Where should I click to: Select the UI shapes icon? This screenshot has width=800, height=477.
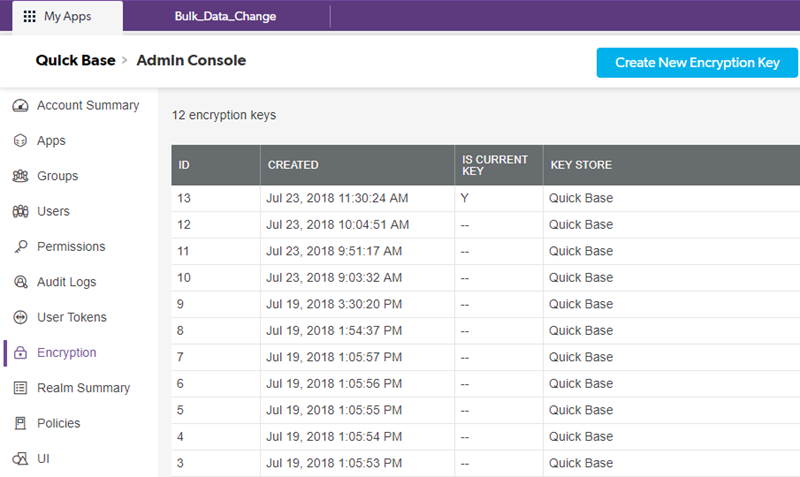pyautogui.click(x=20, y=459)
